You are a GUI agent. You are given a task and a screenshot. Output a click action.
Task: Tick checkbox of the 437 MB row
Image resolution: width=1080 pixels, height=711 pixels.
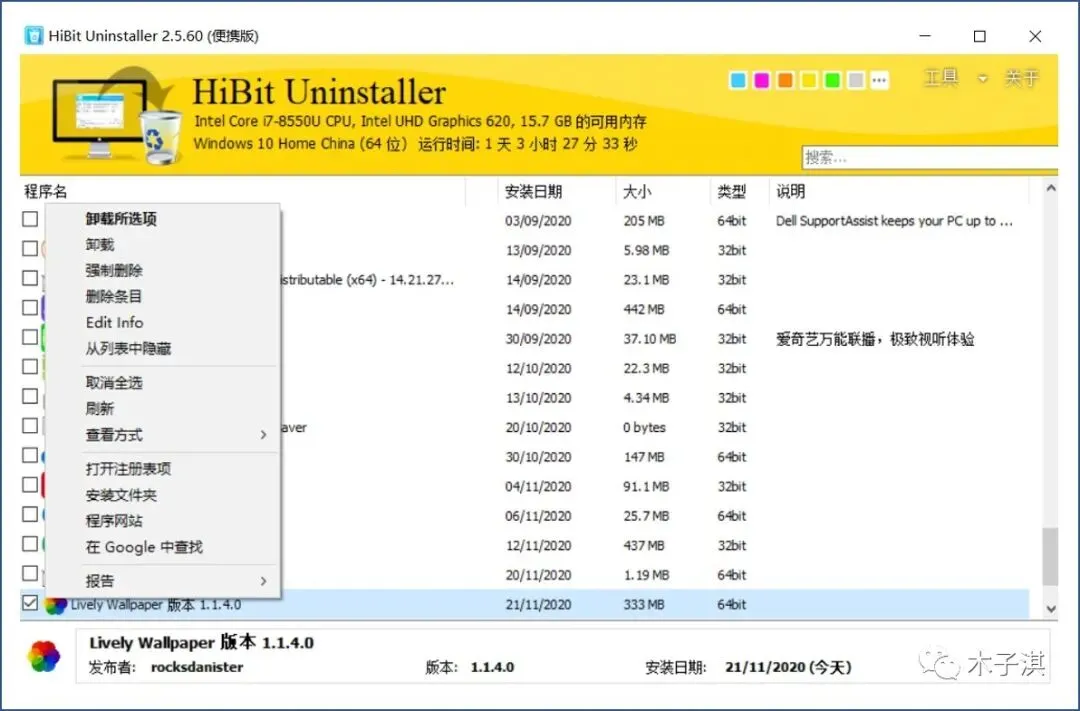point(30,544)
